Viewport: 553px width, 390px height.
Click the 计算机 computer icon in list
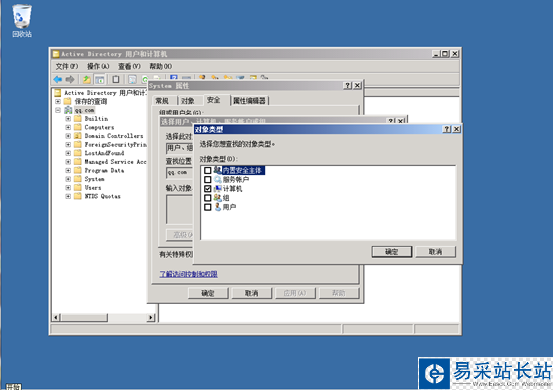(218, 189)
